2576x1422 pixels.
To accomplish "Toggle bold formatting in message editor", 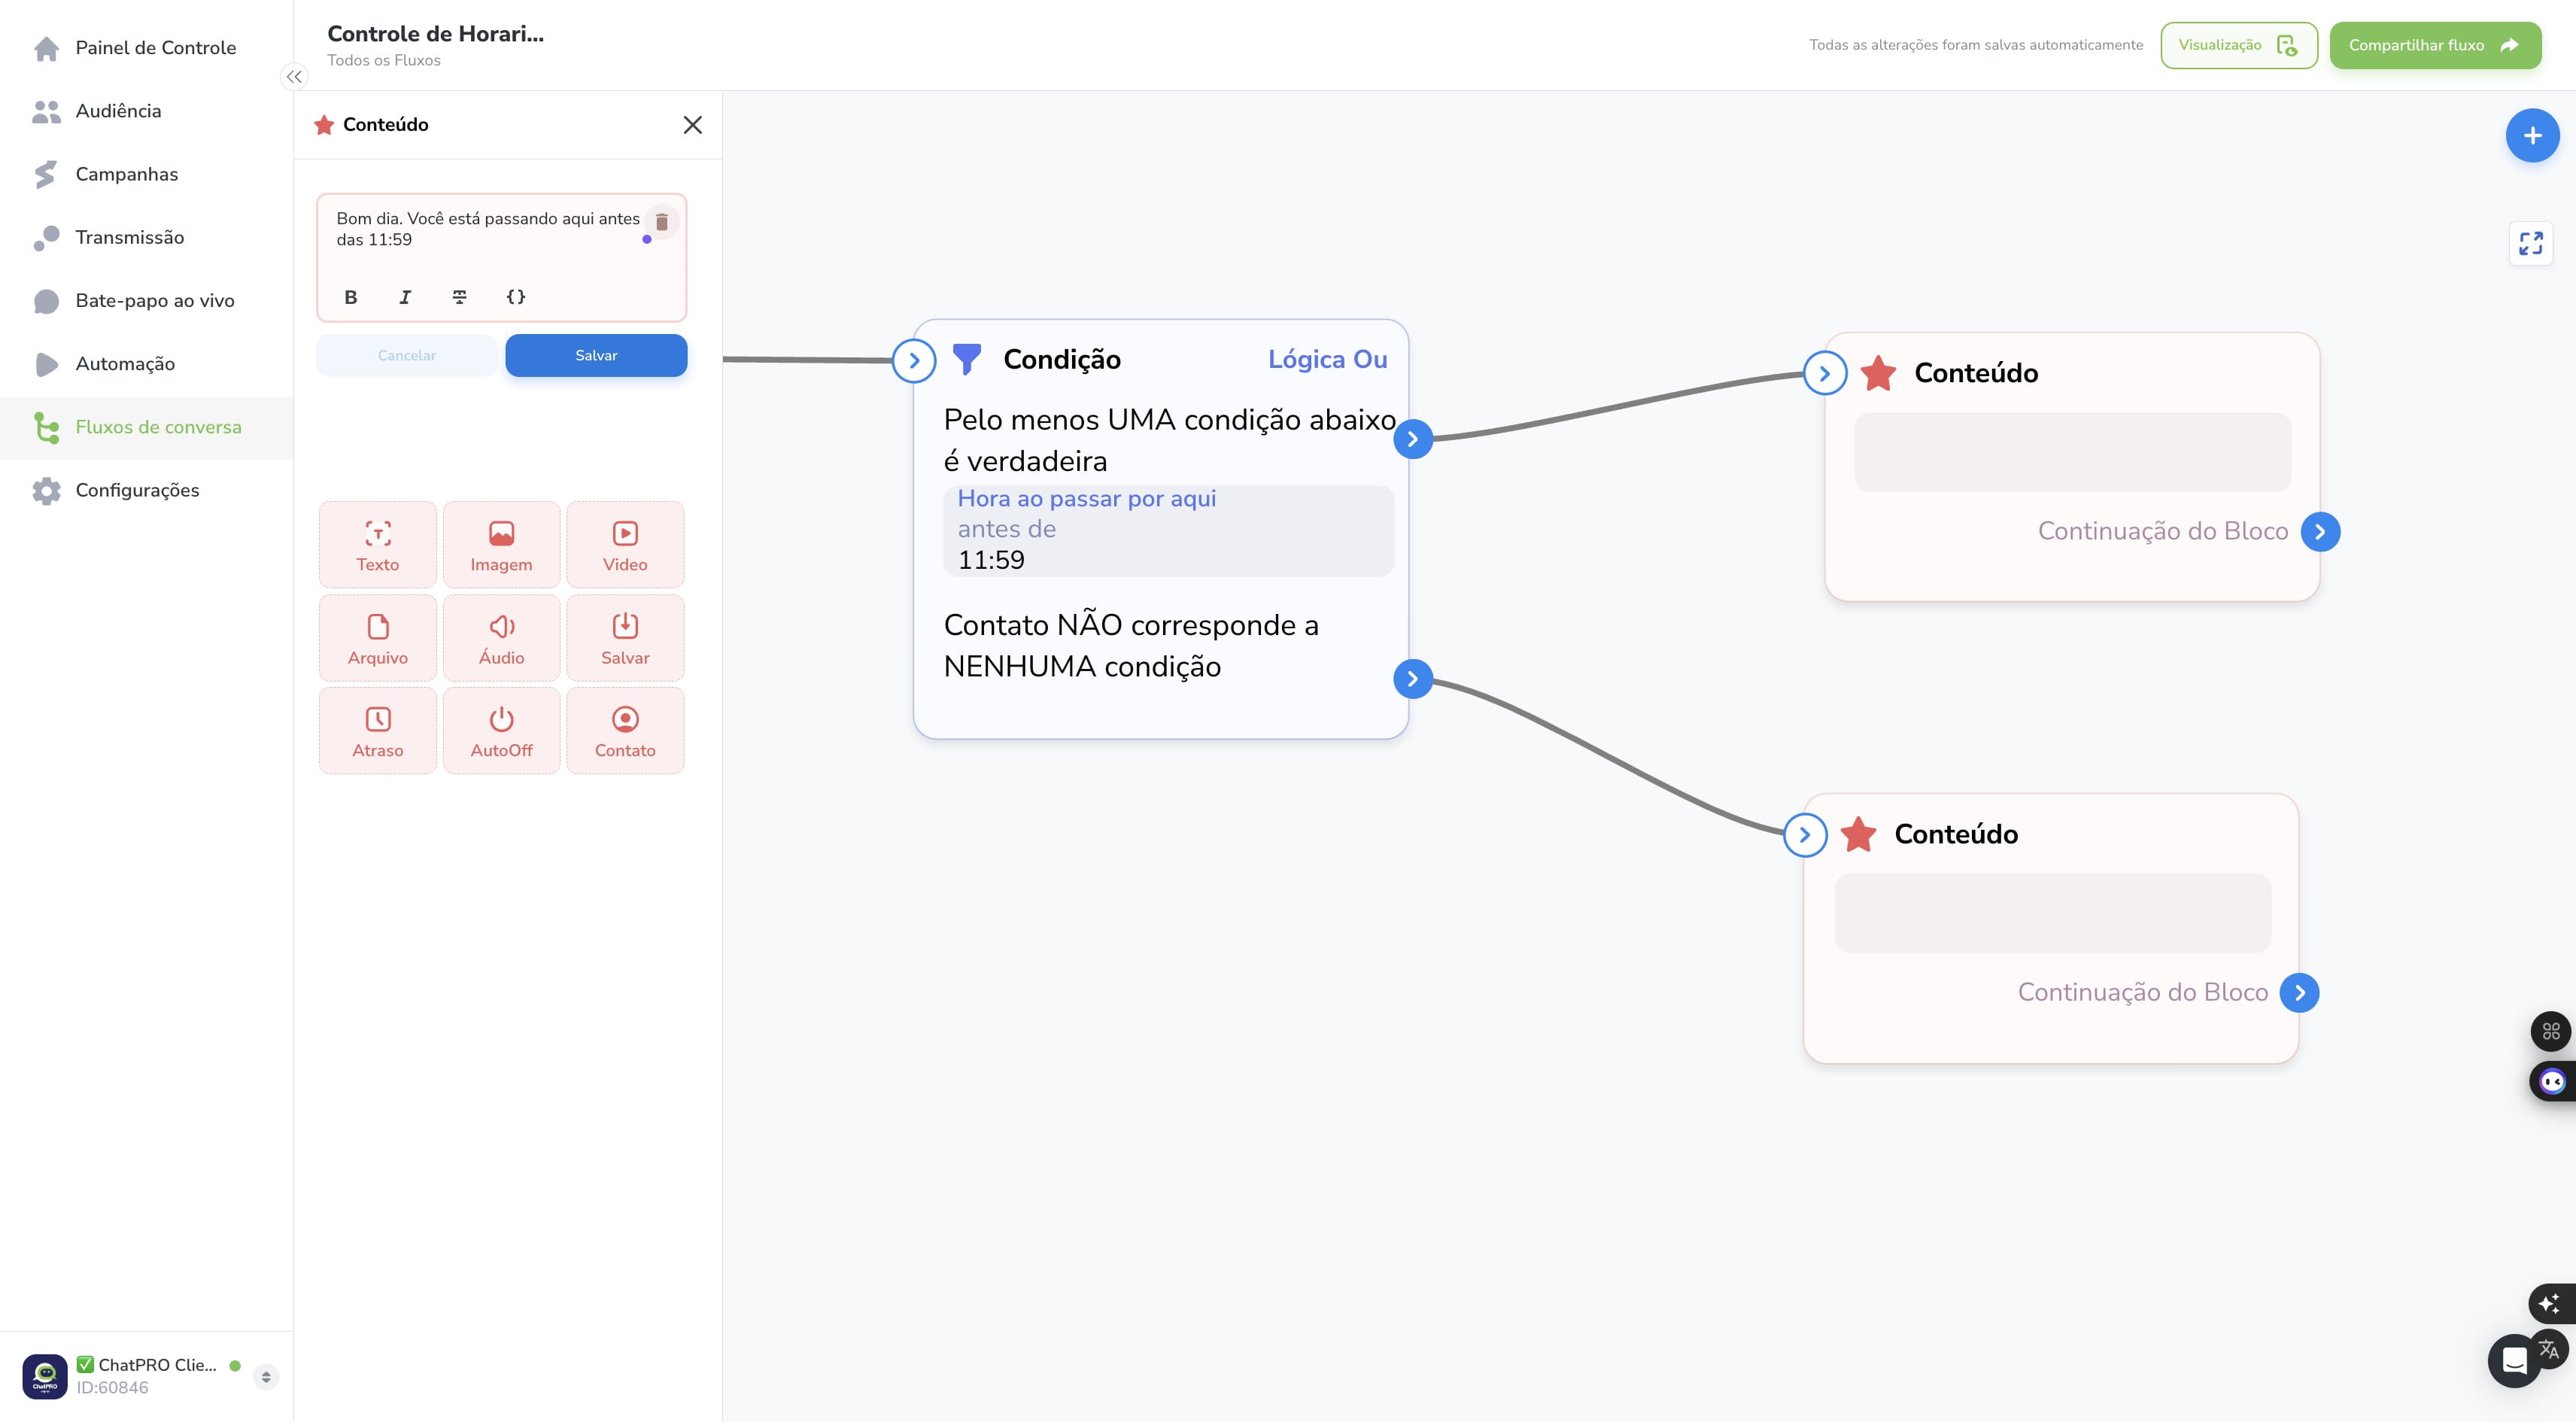I will pos(351,297).
